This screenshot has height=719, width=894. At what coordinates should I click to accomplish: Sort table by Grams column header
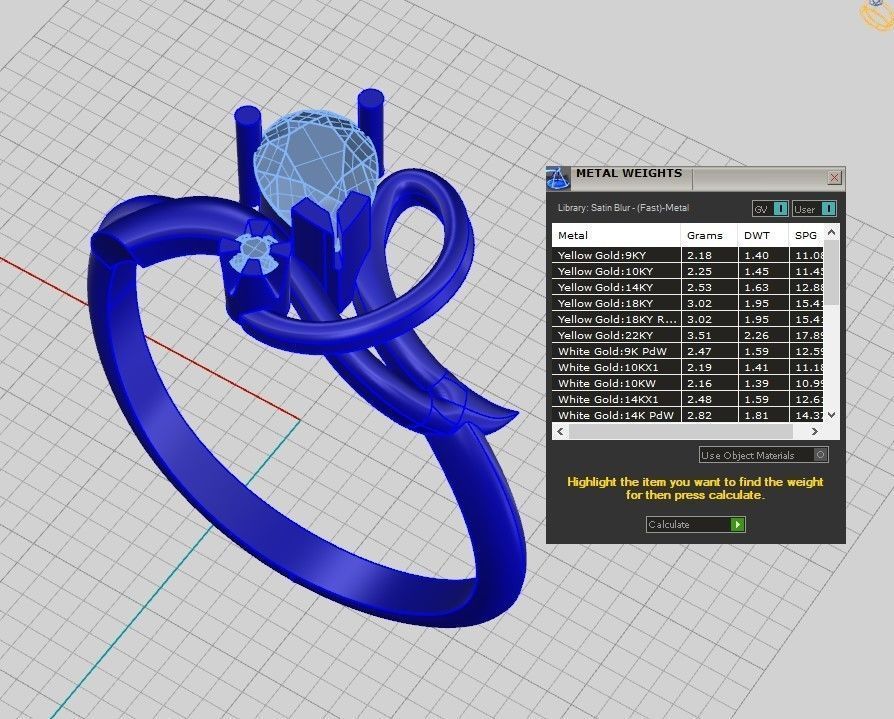[709, 235]
